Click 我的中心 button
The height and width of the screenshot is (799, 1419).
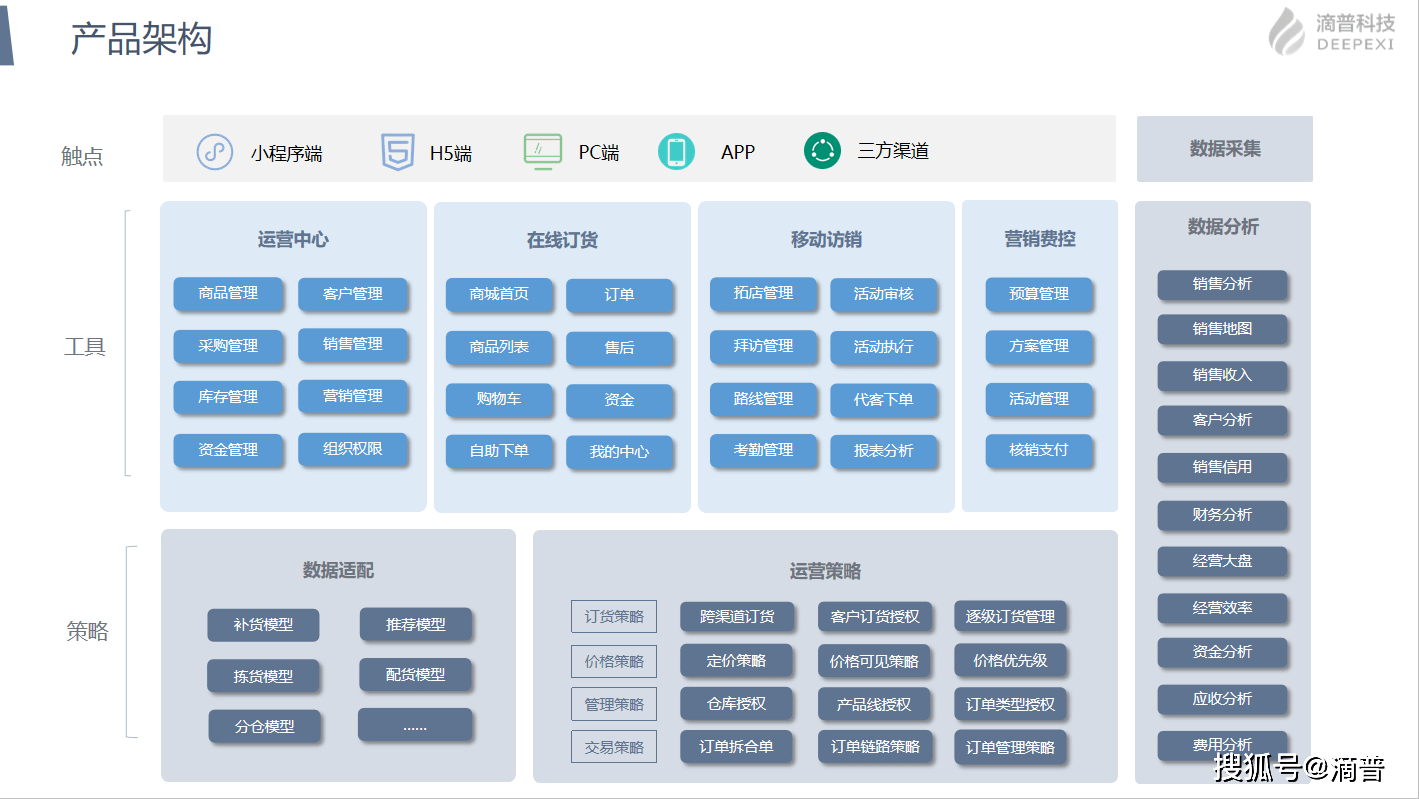coord(619,452)
